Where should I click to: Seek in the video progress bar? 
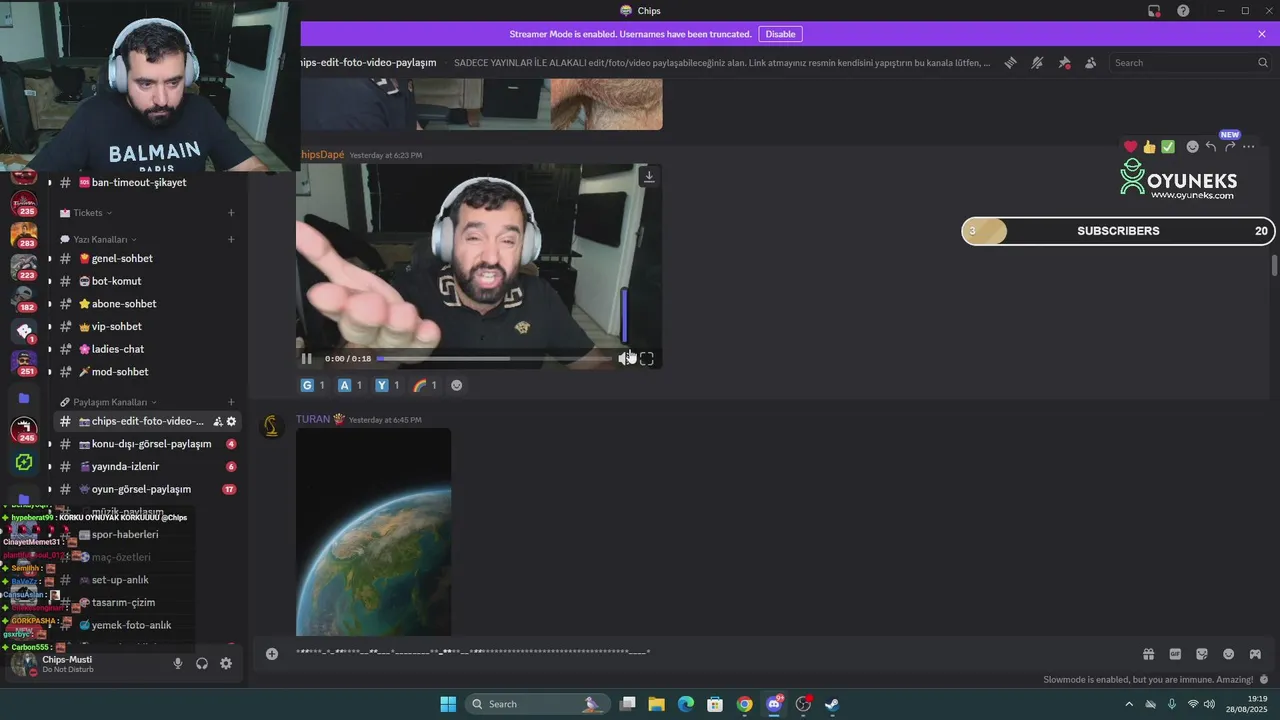pos(494,358)
